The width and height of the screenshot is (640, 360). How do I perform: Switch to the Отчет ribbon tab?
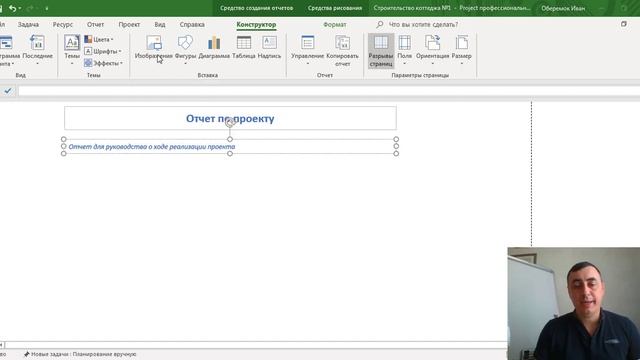[x=95, y=24]
